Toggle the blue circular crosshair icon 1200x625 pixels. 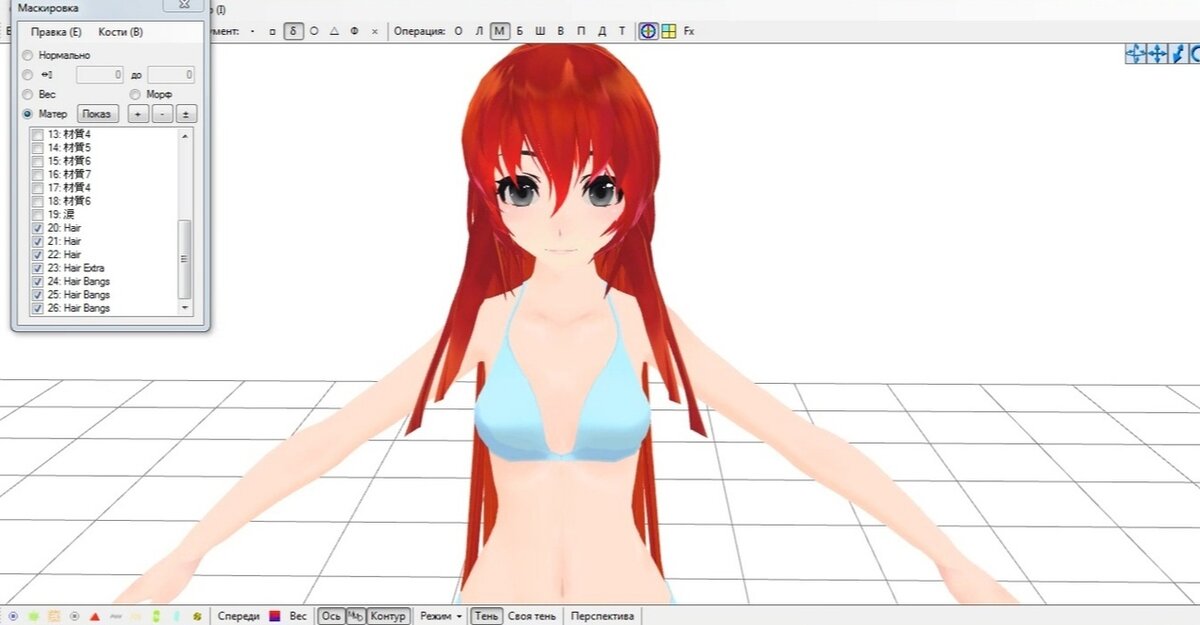coord(649,31)
